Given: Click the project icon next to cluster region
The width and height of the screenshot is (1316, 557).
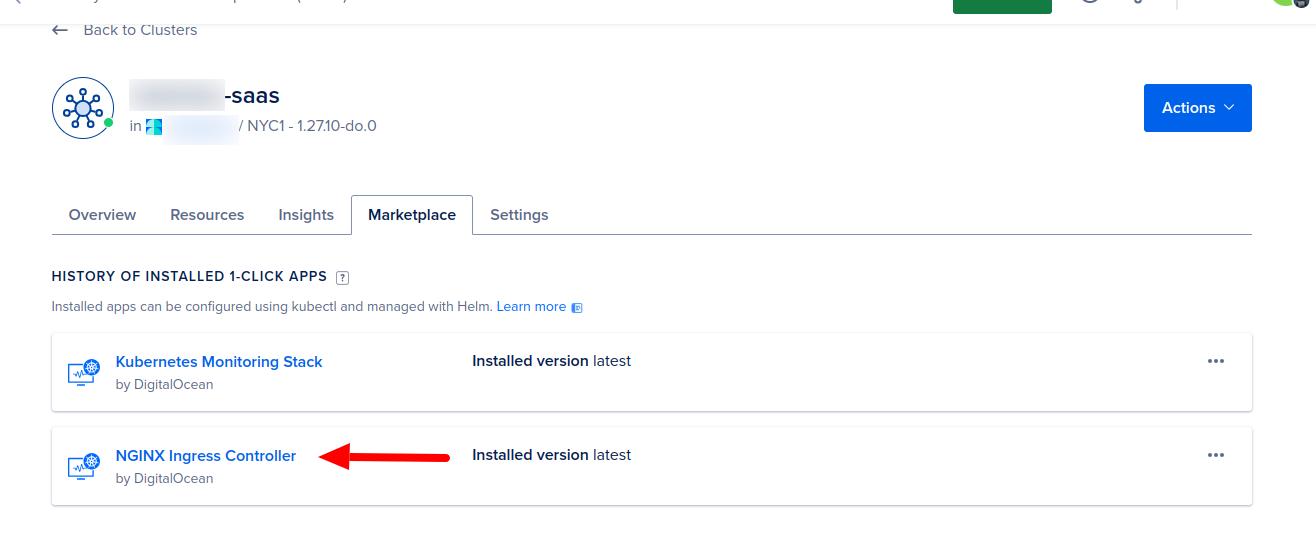Looking at the screenshot, I should [154, 126].
